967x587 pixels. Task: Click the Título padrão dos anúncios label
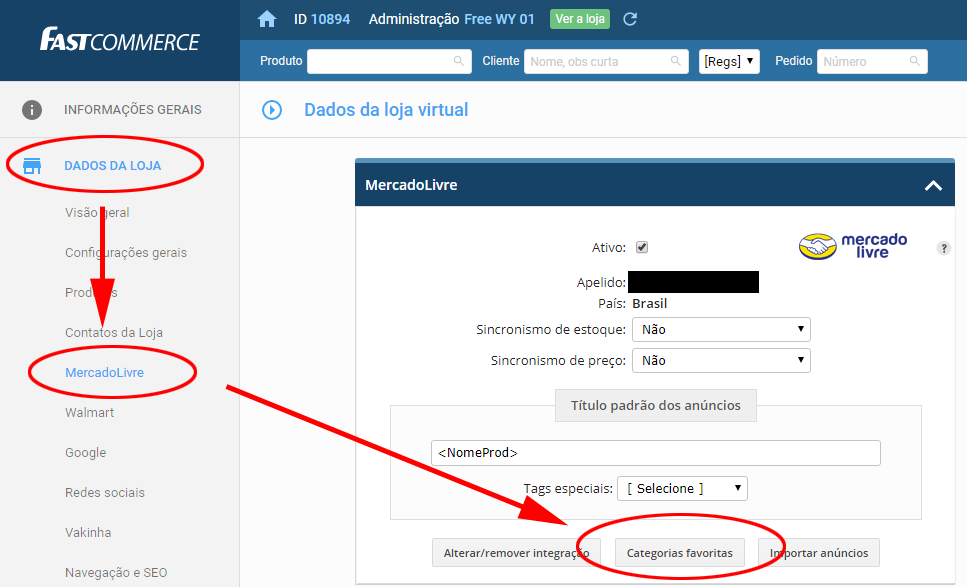pos(656,405)
